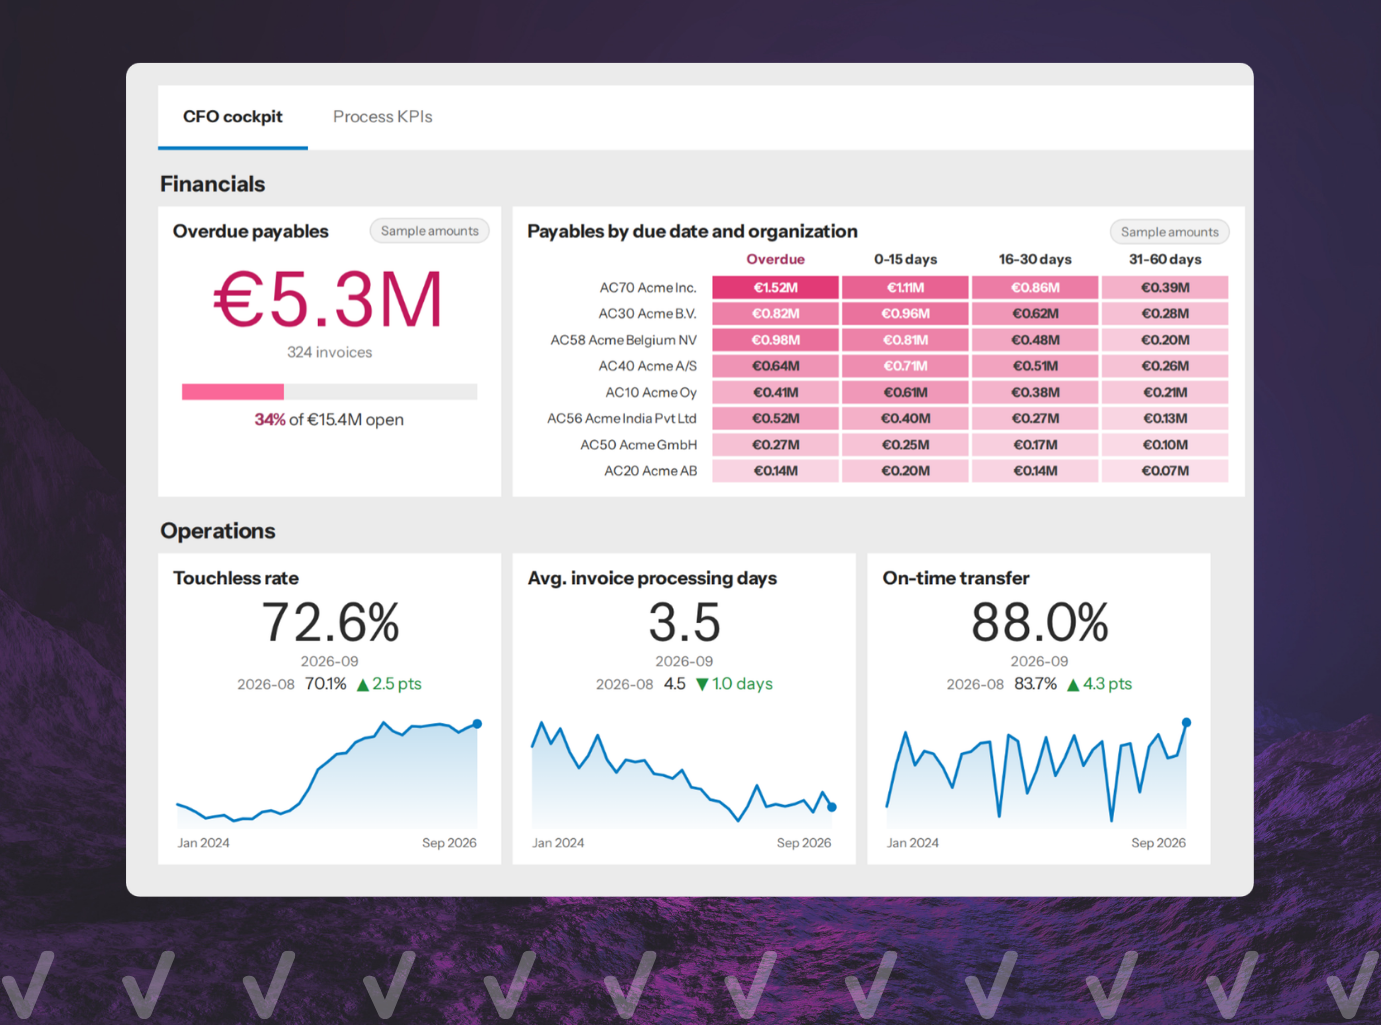The height and width of the screenshot is (1025, 1381).
Task: Click the Avg. invoice processing days title
Action: click(652, 578)
